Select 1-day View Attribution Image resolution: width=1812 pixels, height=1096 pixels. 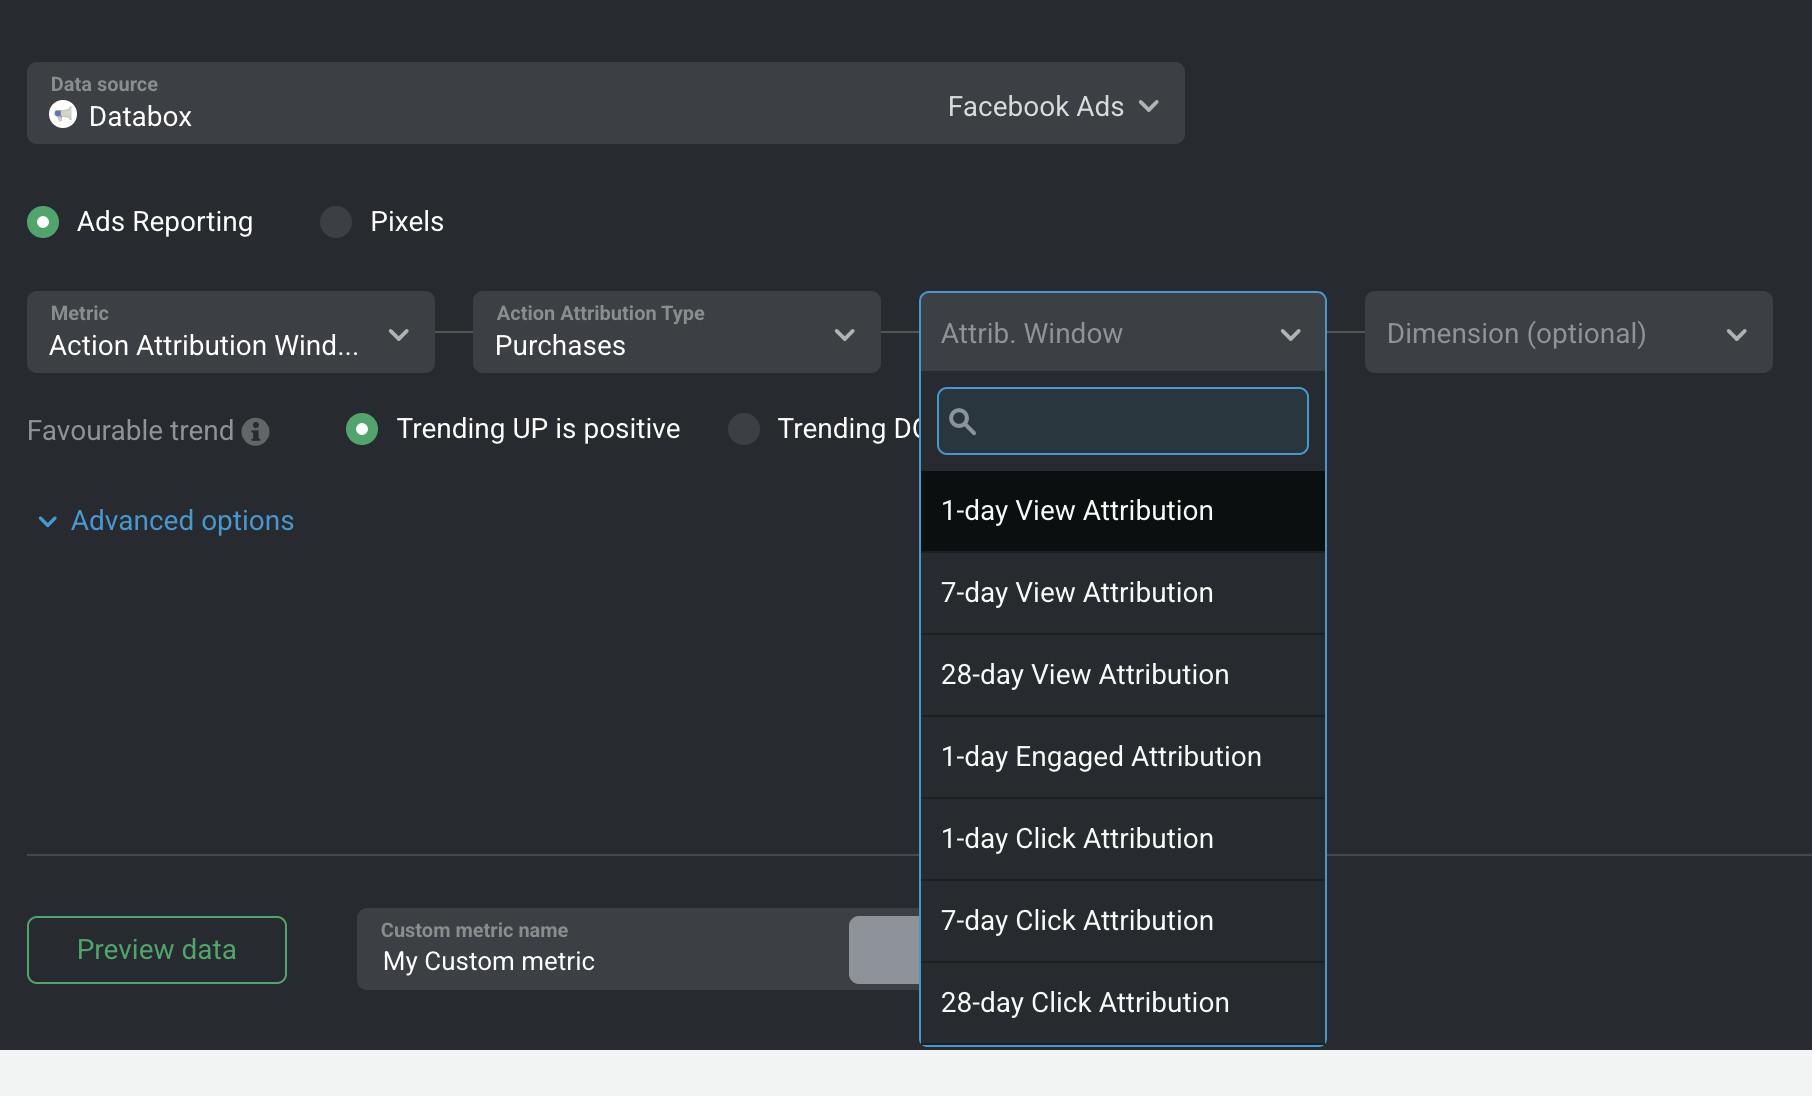(x=1123, y=511)
